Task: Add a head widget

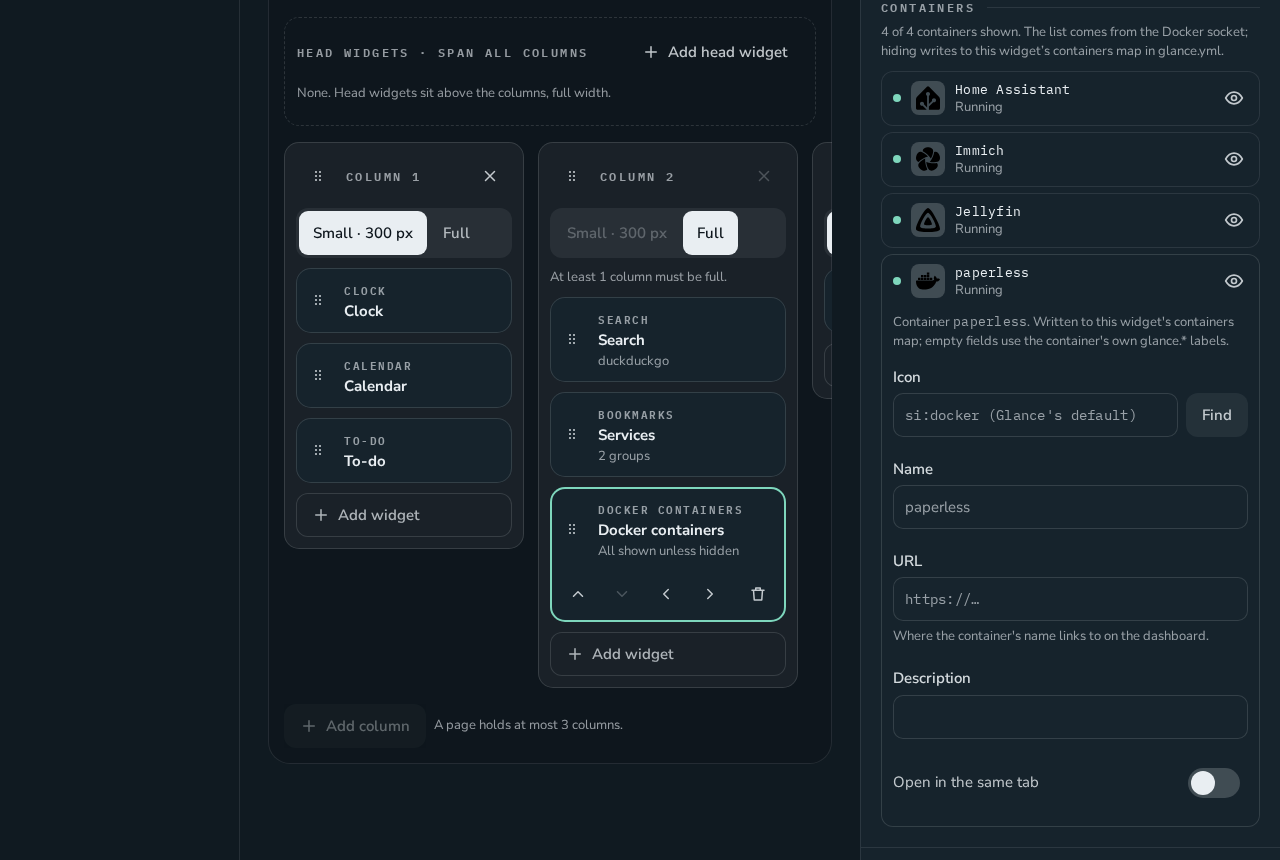Action: [x=716, y=52]
